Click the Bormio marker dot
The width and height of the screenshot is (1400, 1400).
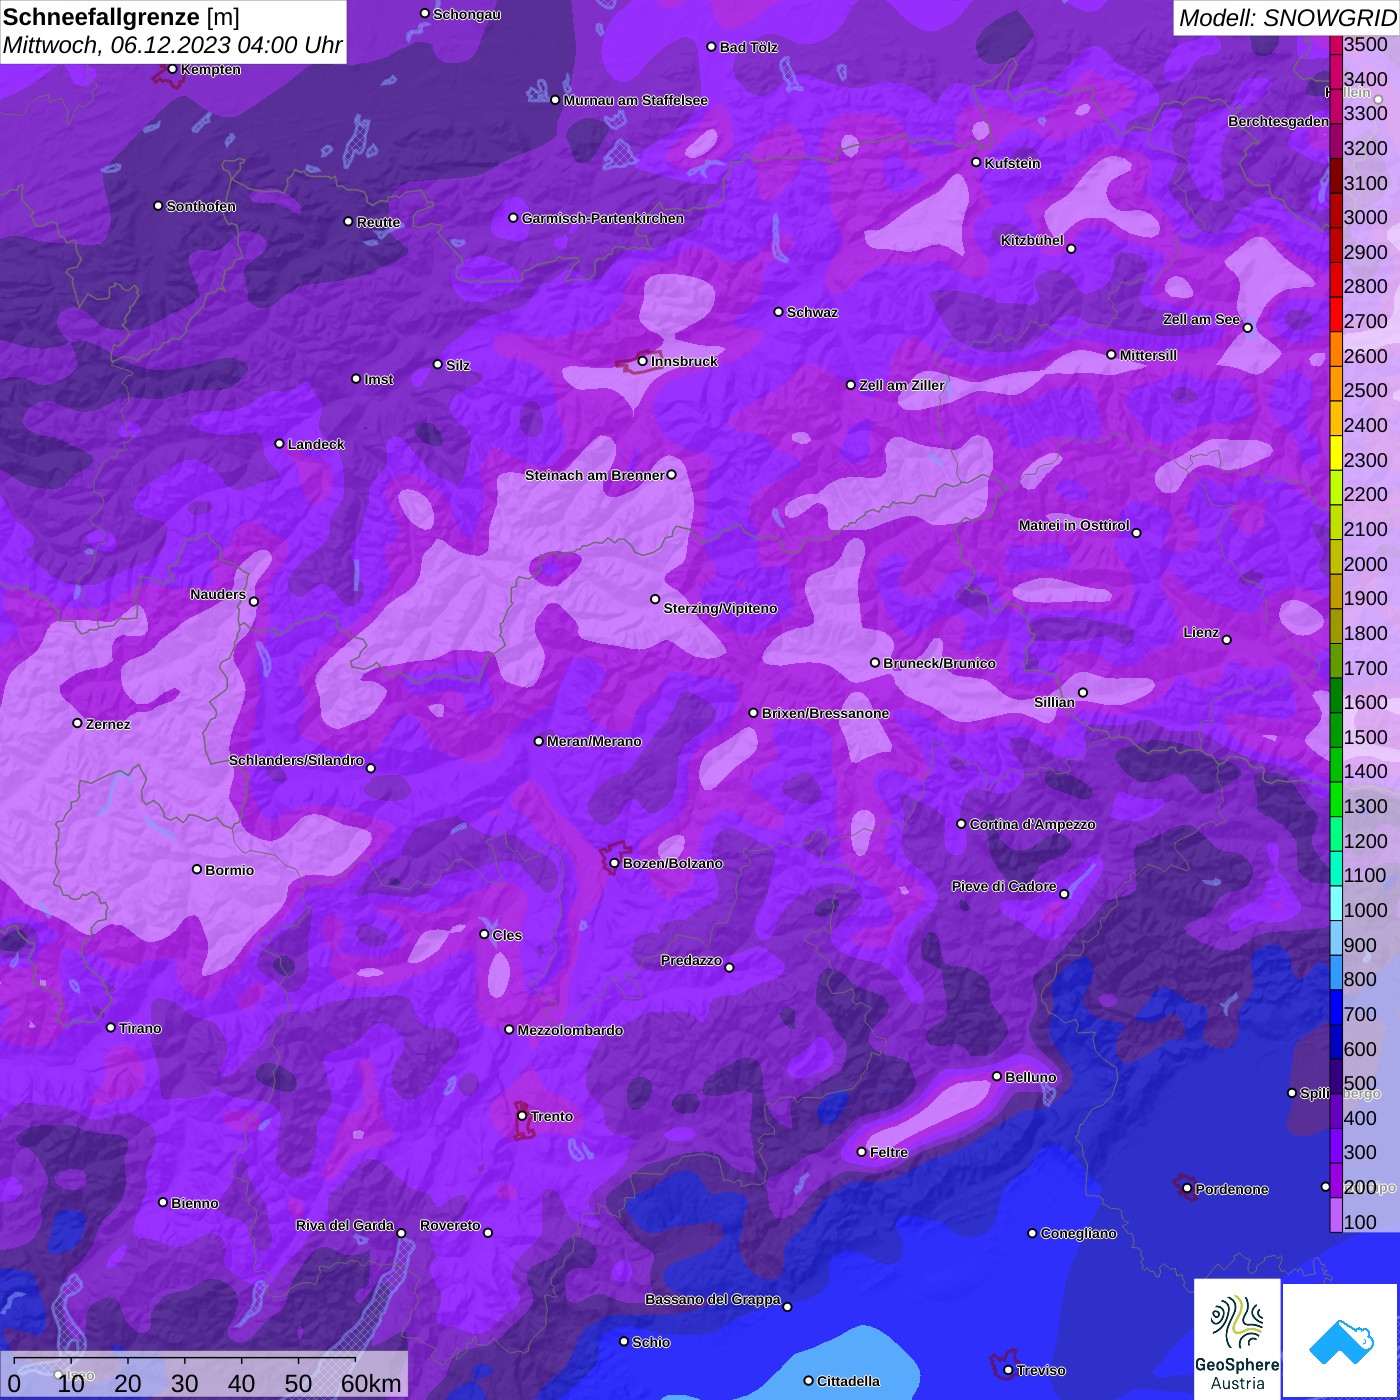197,869
